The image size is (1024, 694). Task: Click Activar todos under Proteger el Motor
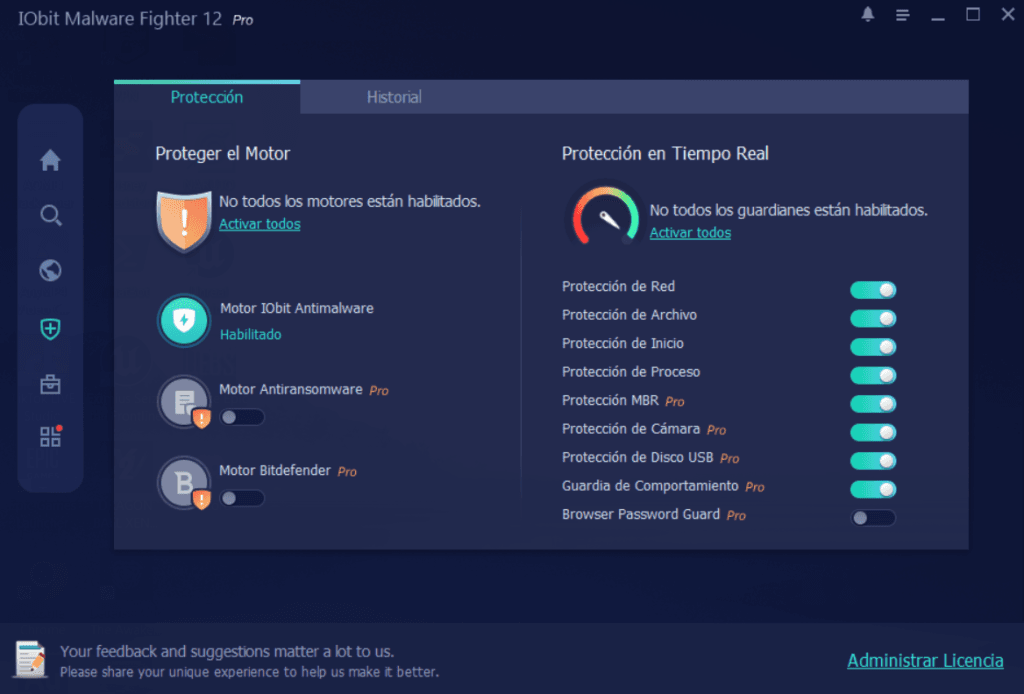coord(259,224)
